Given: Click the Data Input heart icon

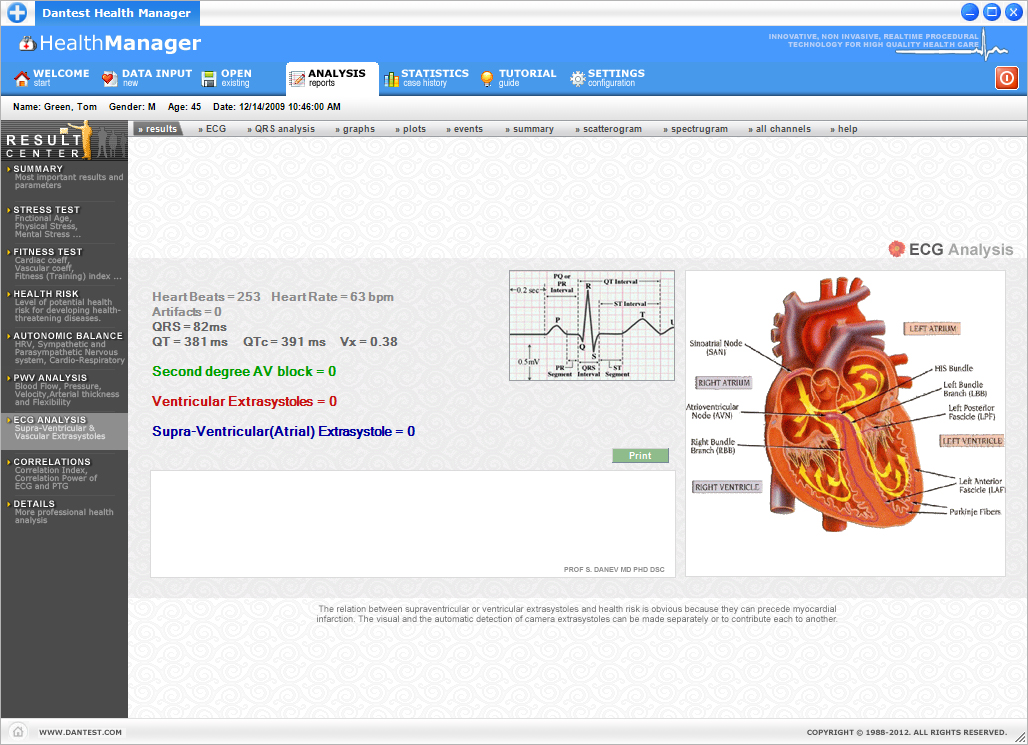Looking at the screenshot, I should 109,79.
